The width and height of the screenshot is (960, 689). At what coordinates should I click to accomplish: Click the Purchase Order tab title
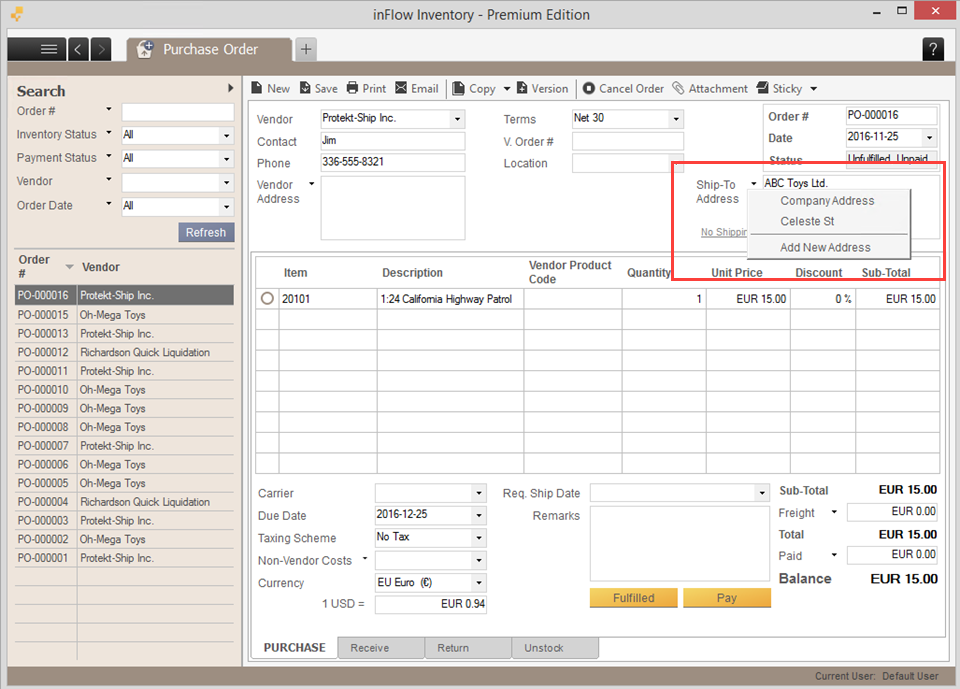[210, 50]
